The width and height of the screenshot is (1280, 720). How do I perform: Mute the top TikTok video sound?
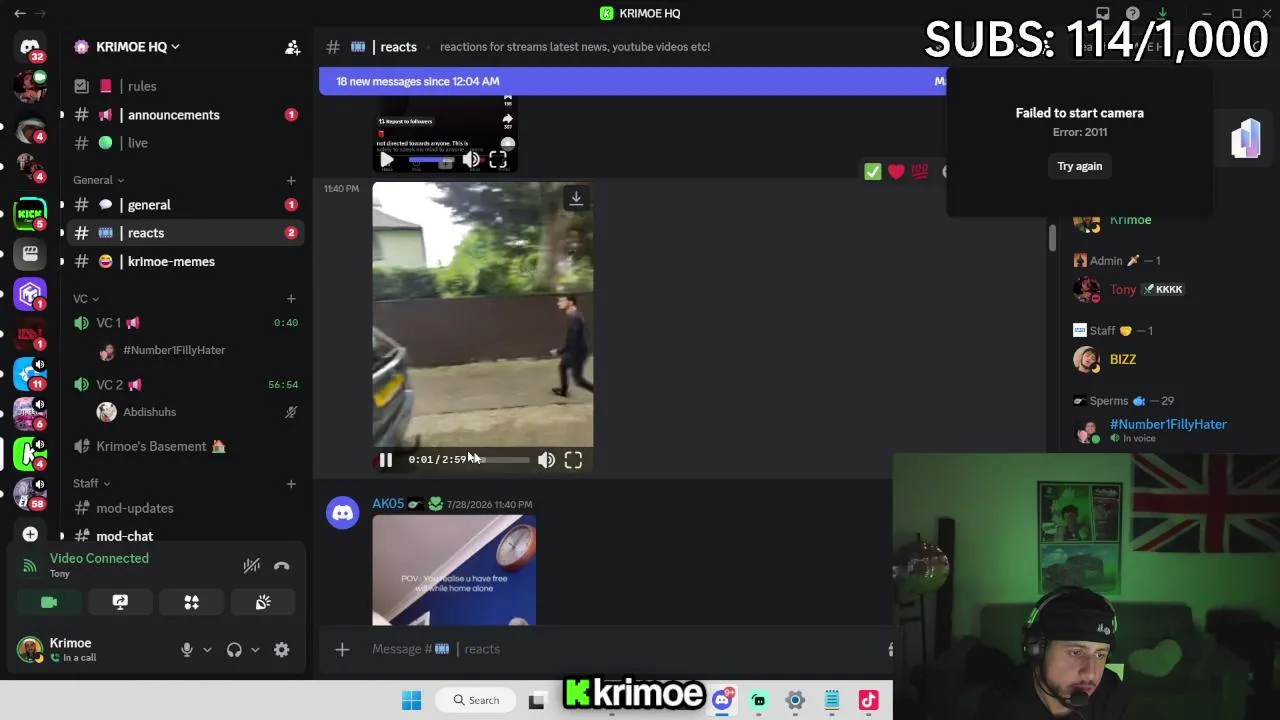pos(471,160)
